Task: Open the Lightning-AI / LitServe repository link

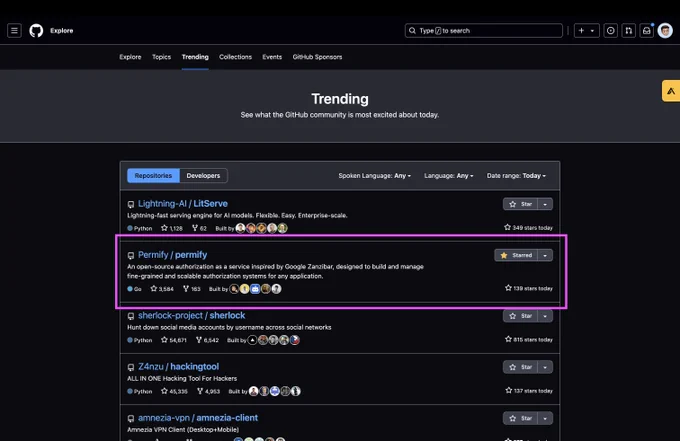Action: coord(183,203)
